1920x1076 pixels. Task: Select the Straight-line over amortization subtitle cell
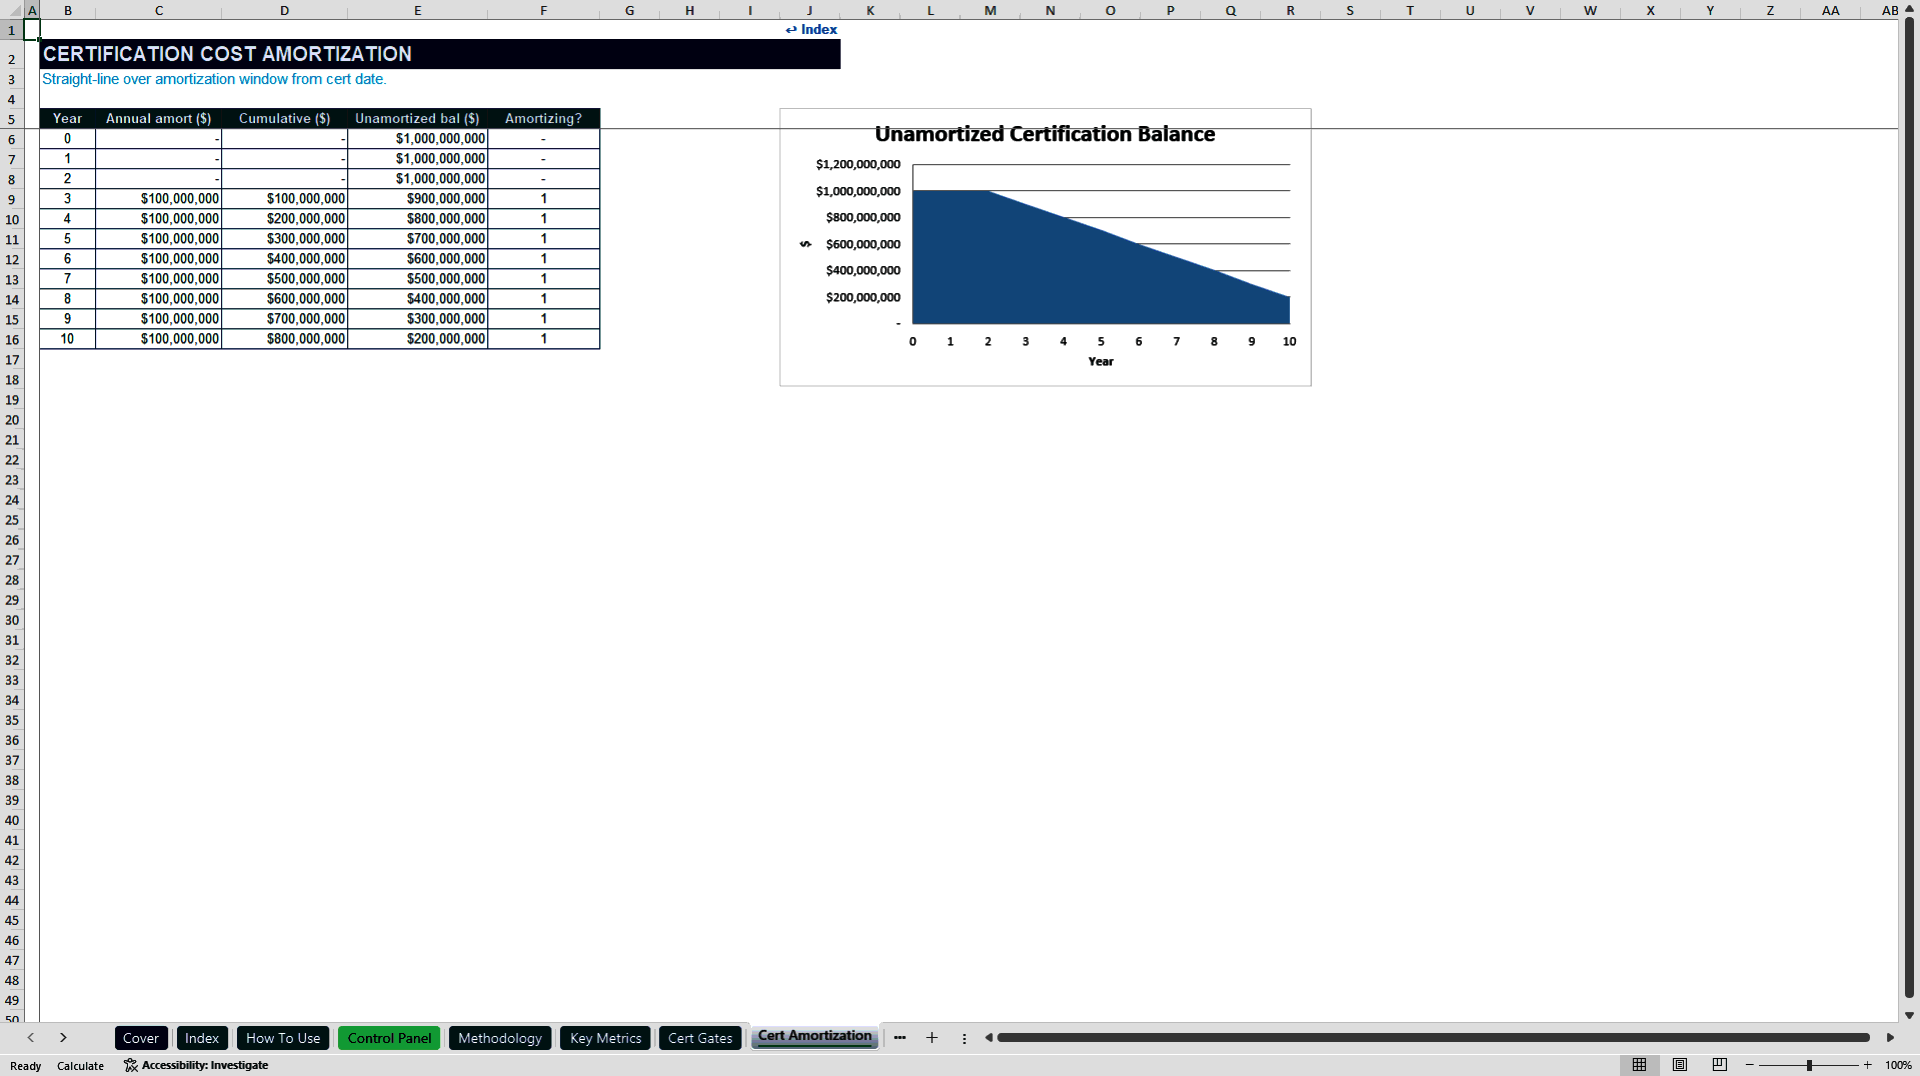point(214,79)
